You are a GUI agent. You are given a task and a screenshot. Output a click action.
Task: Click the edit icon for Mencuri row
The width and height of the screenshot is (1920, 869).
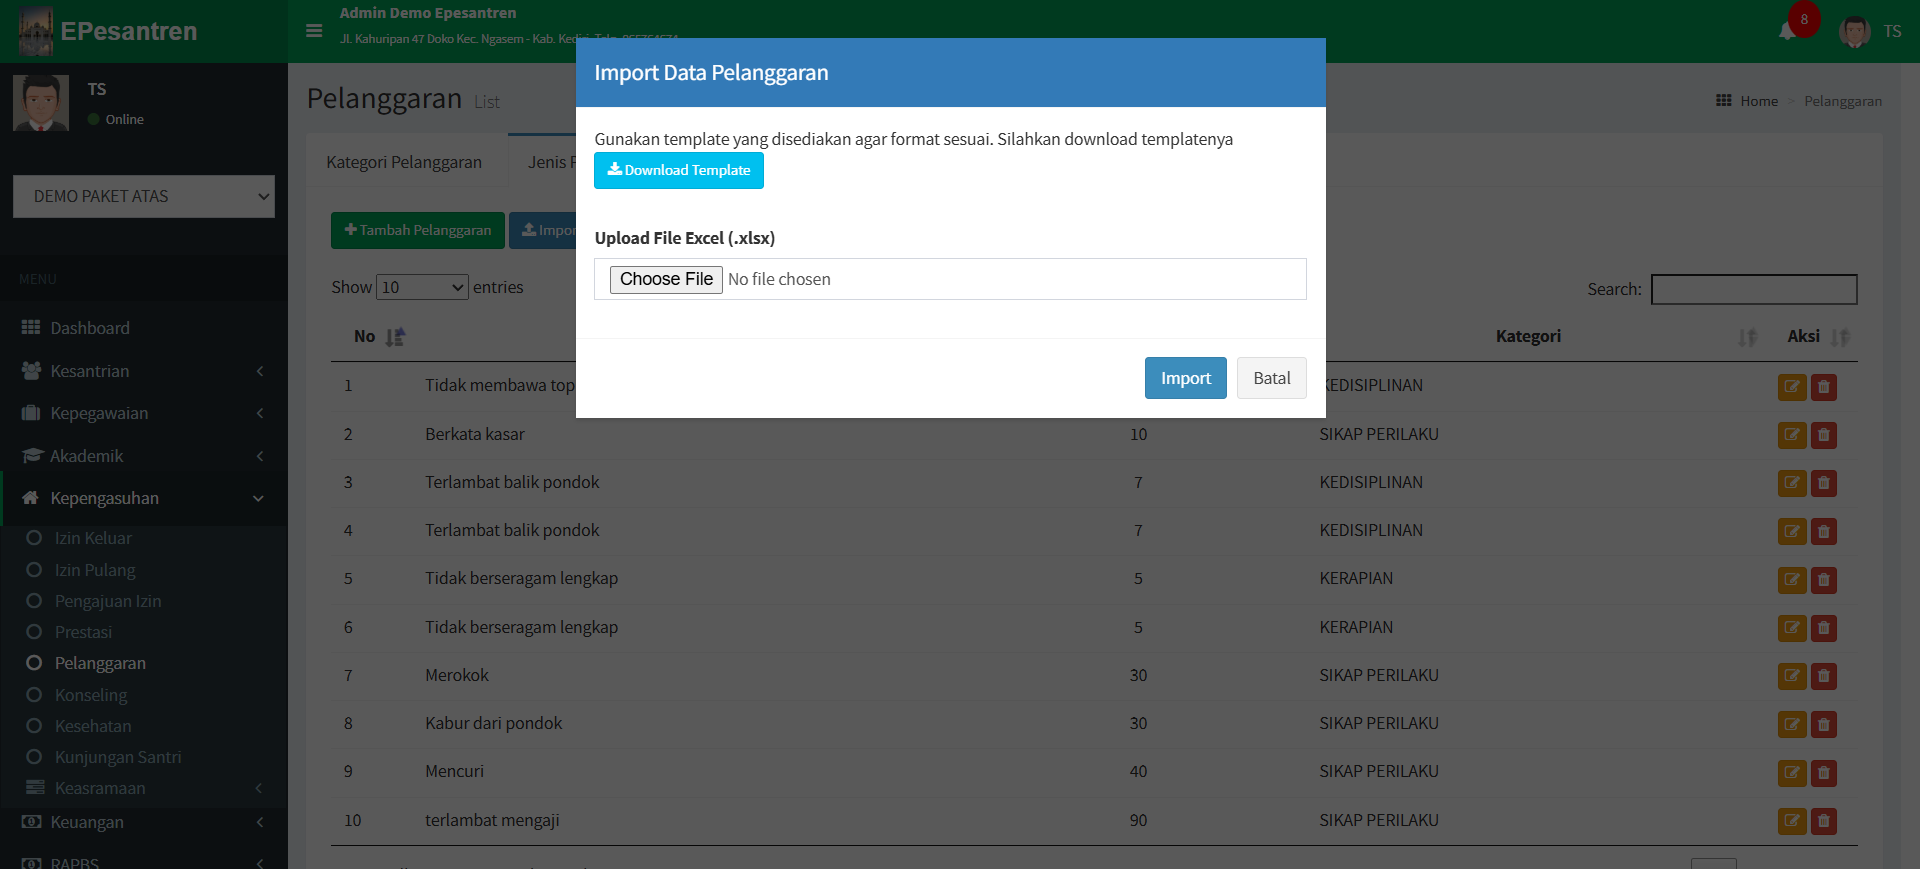coord(1791,772)
